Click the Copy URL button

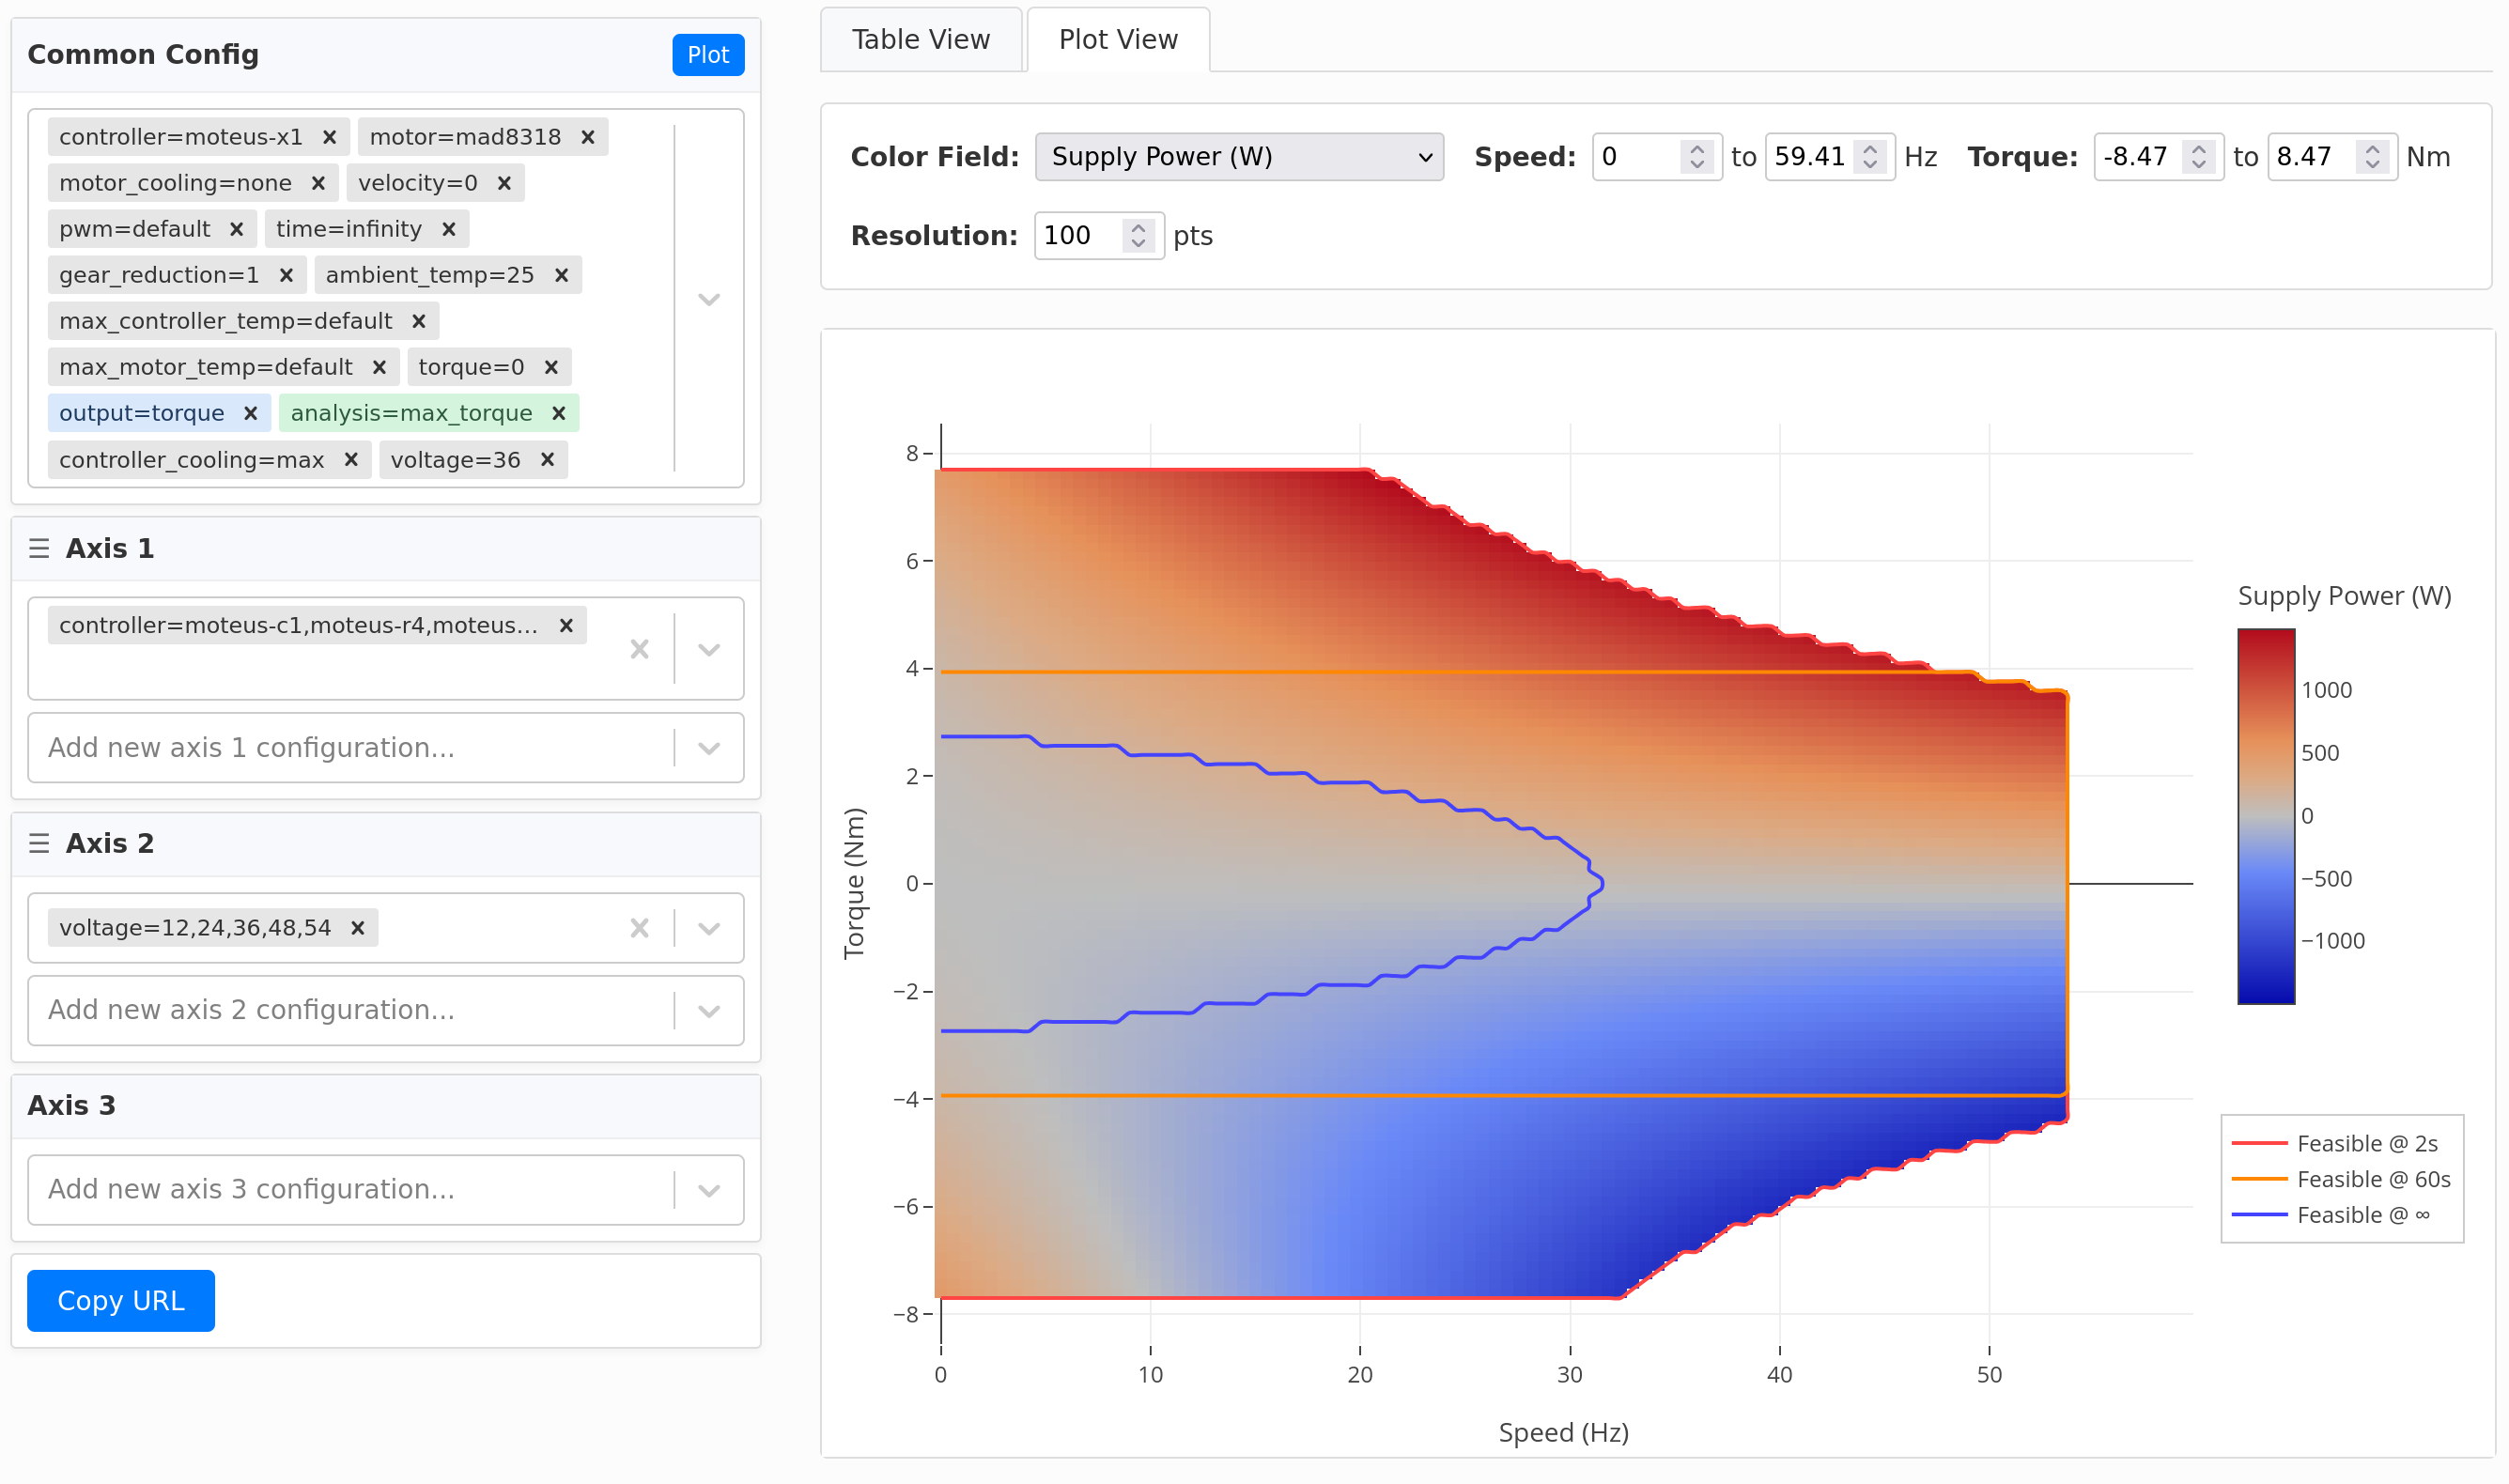(x=121, y=1300)
